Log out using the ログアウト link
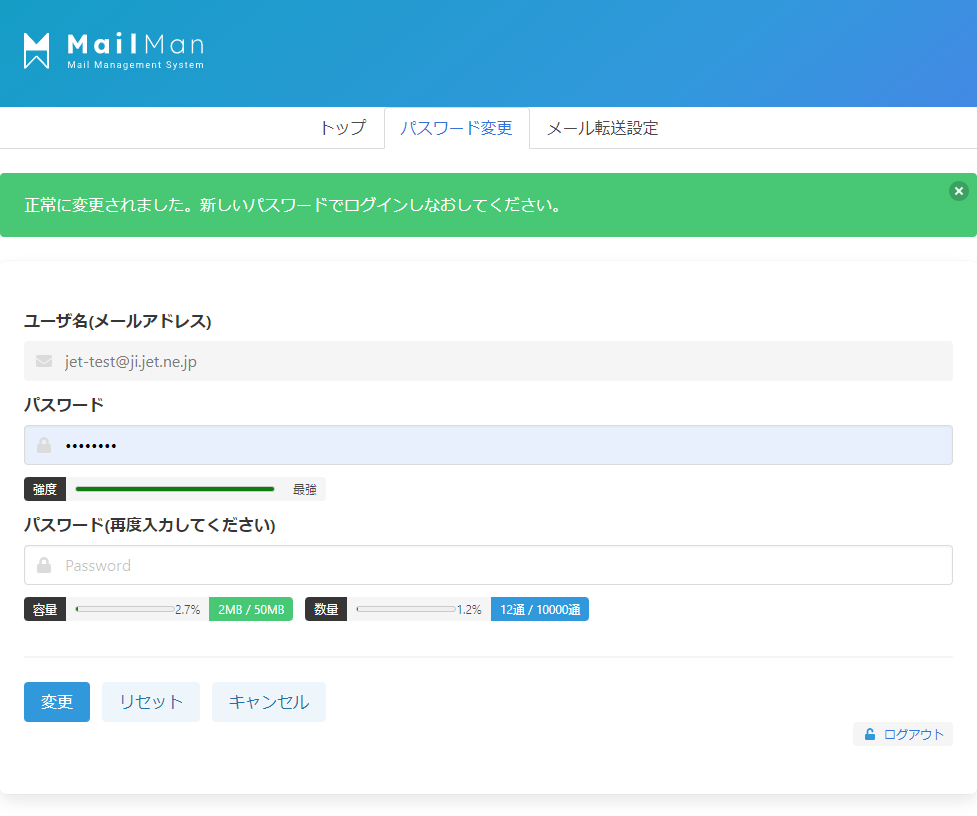977x816 pixels. [913, 734]
